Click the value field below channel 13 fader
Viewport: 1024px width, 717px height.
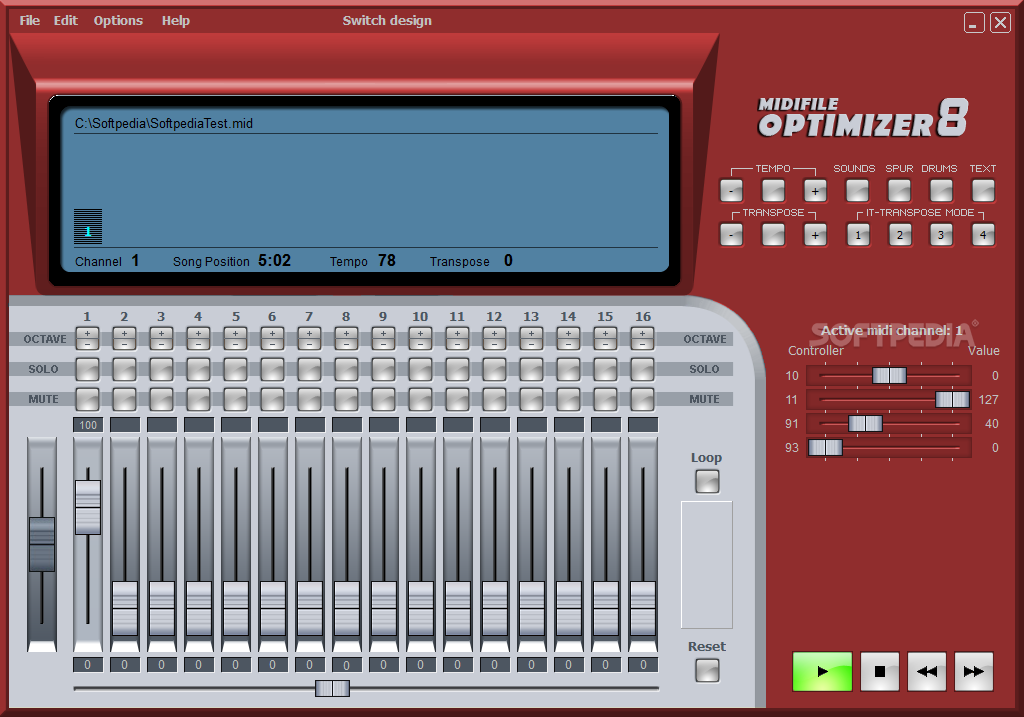pyautogui.click(x=532, y=665)
